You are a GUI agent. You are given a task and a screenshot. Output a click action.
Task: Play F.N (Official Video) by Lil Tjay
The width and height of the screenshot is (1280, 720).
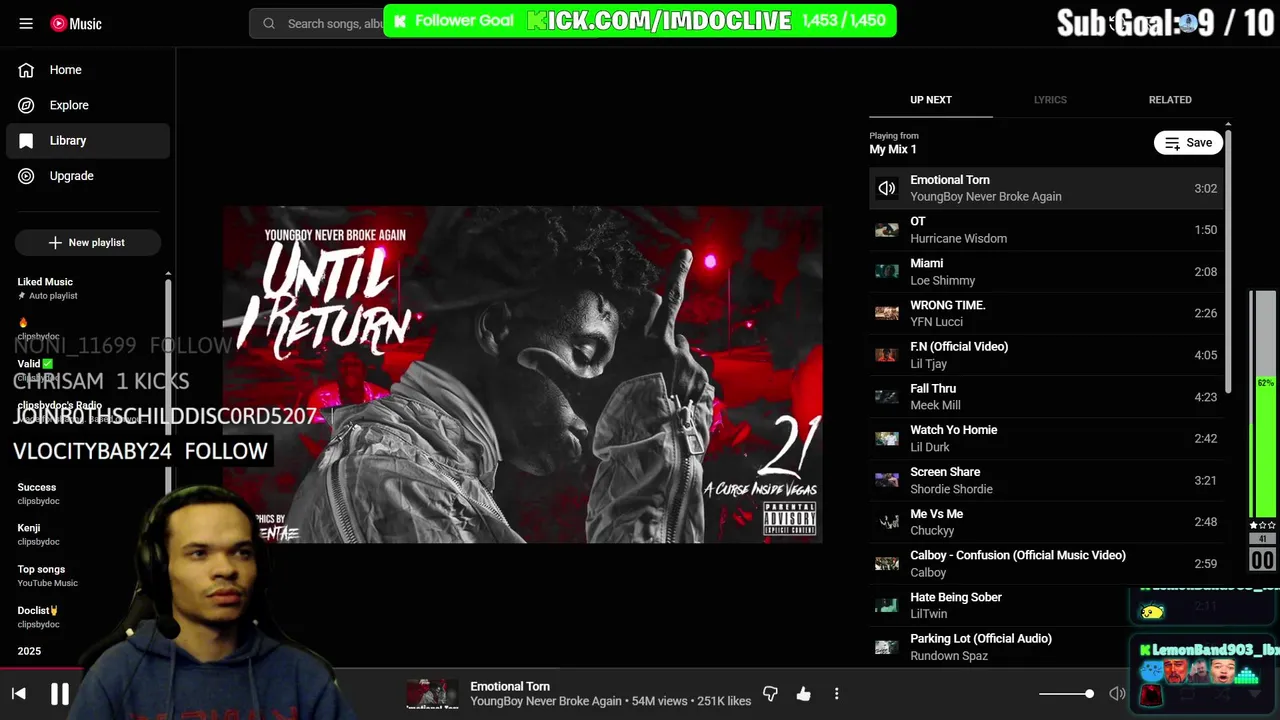1046,355
